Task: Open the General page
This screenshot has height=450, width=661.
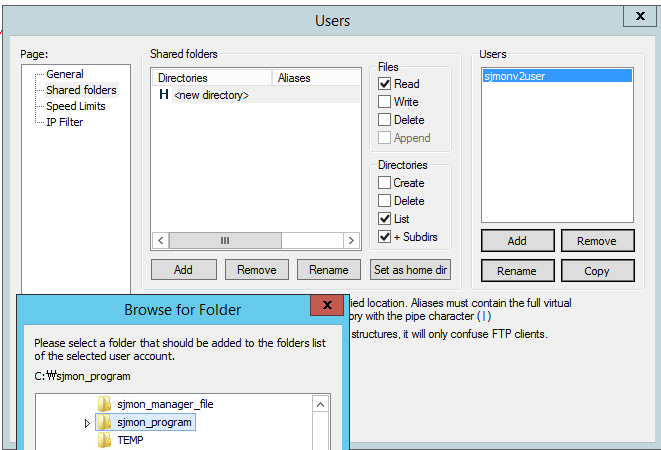Action: click(x=65, y=74)
